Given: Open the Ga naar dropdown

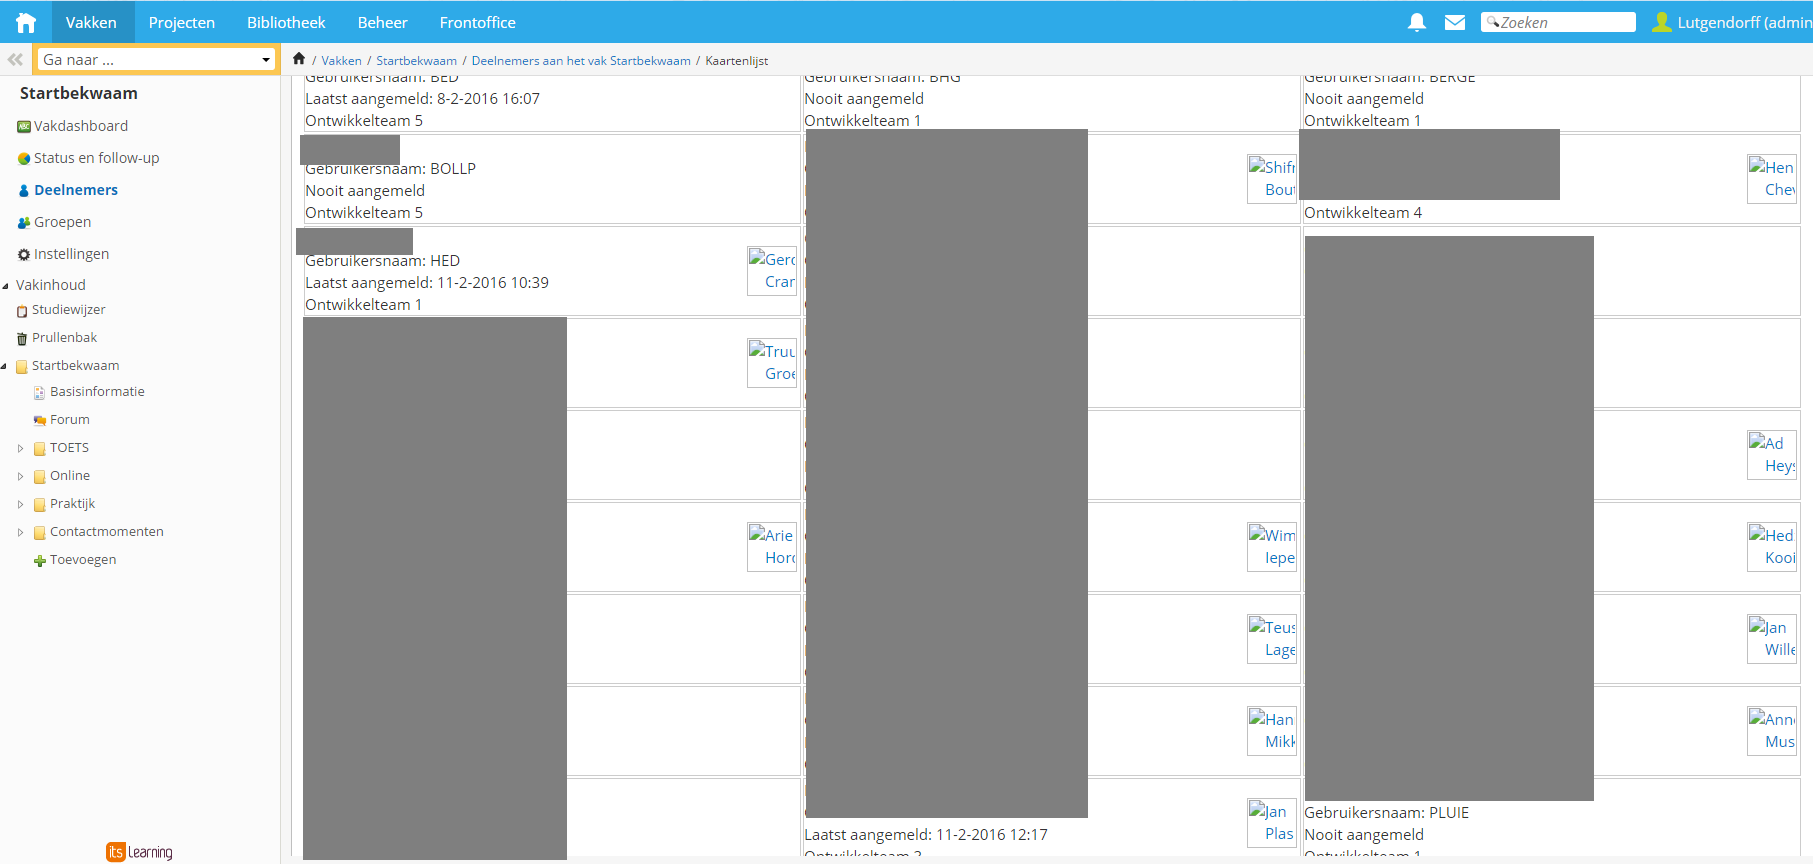Looking at the screenshot, I should (x=156, y=60).
